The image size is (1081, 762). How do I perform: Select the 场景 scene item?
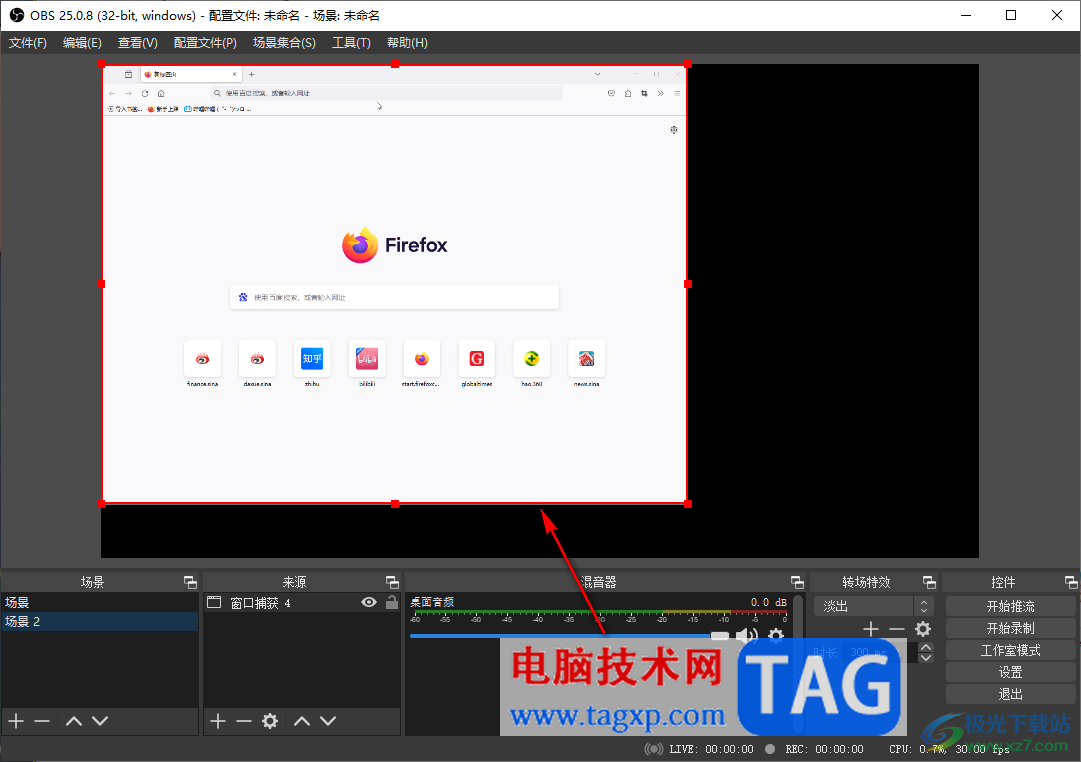pyautogui.click(x=100, y=602)
